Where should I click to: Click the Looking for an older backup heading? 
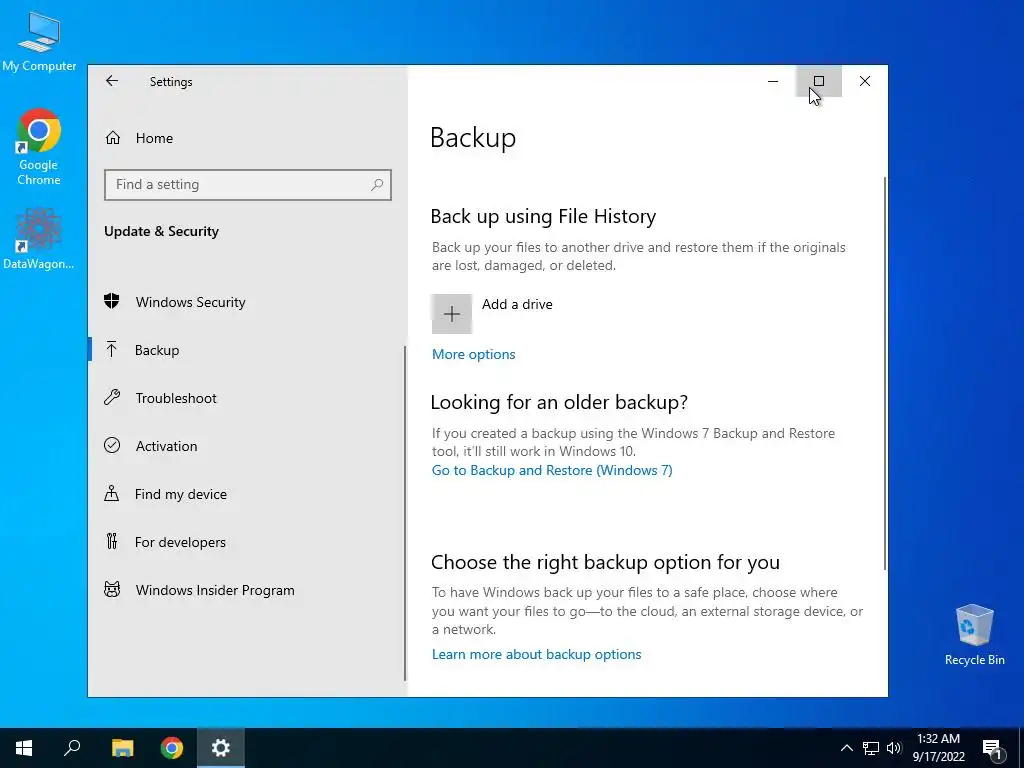[559, 402]
